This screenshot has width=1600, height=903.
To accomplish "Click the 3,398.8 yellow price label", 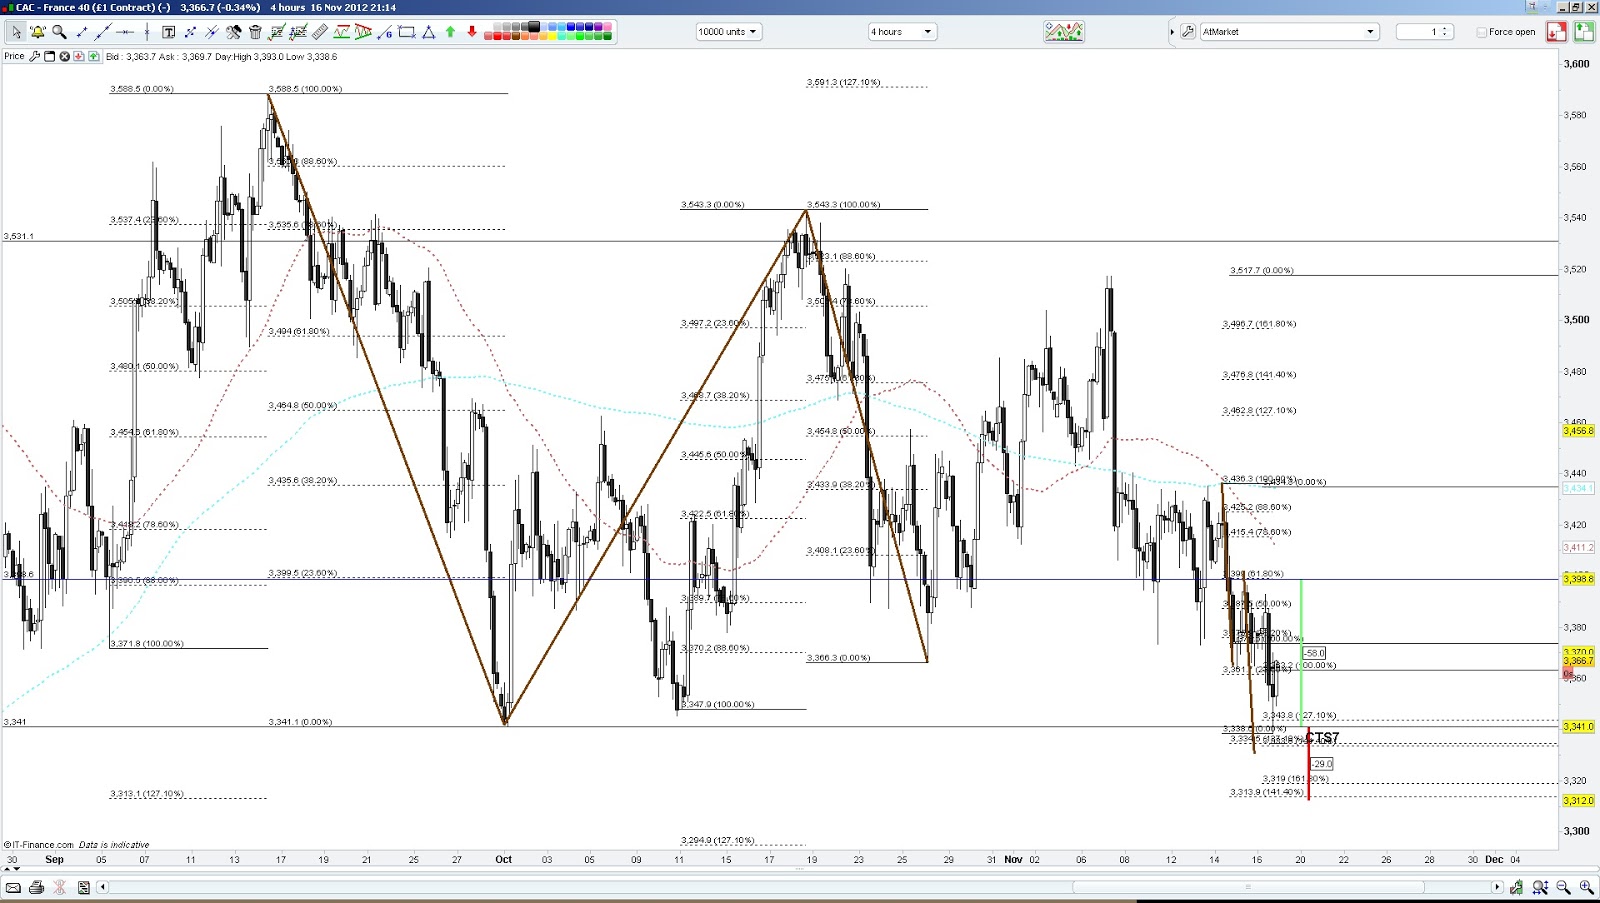I will [1578, 579].
